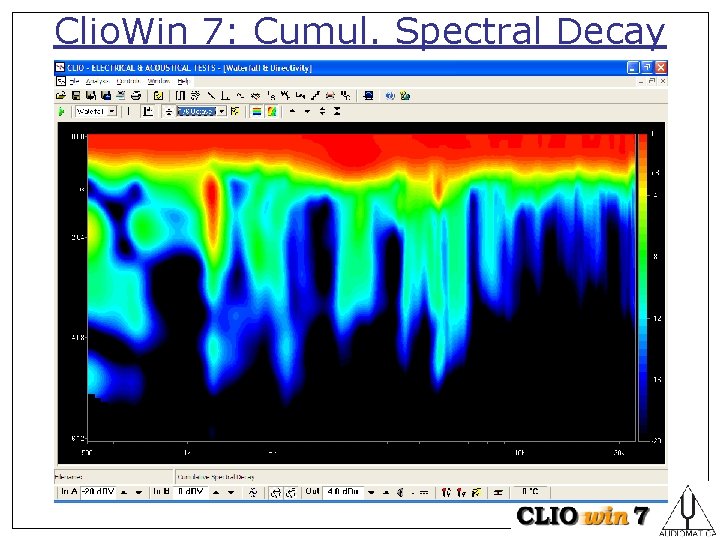Open the Controls menu
The height and width of the screenshot is (540, 720).
pyautogui.click(x=128, y=81)
